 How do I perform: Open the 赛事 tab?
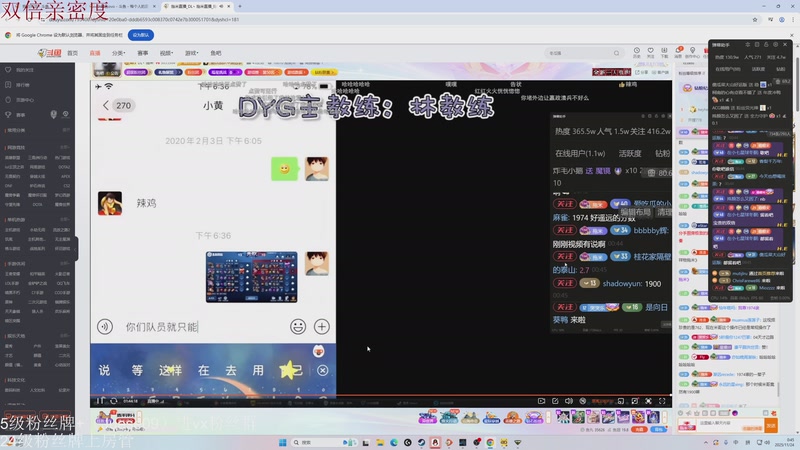coord(143,53)
